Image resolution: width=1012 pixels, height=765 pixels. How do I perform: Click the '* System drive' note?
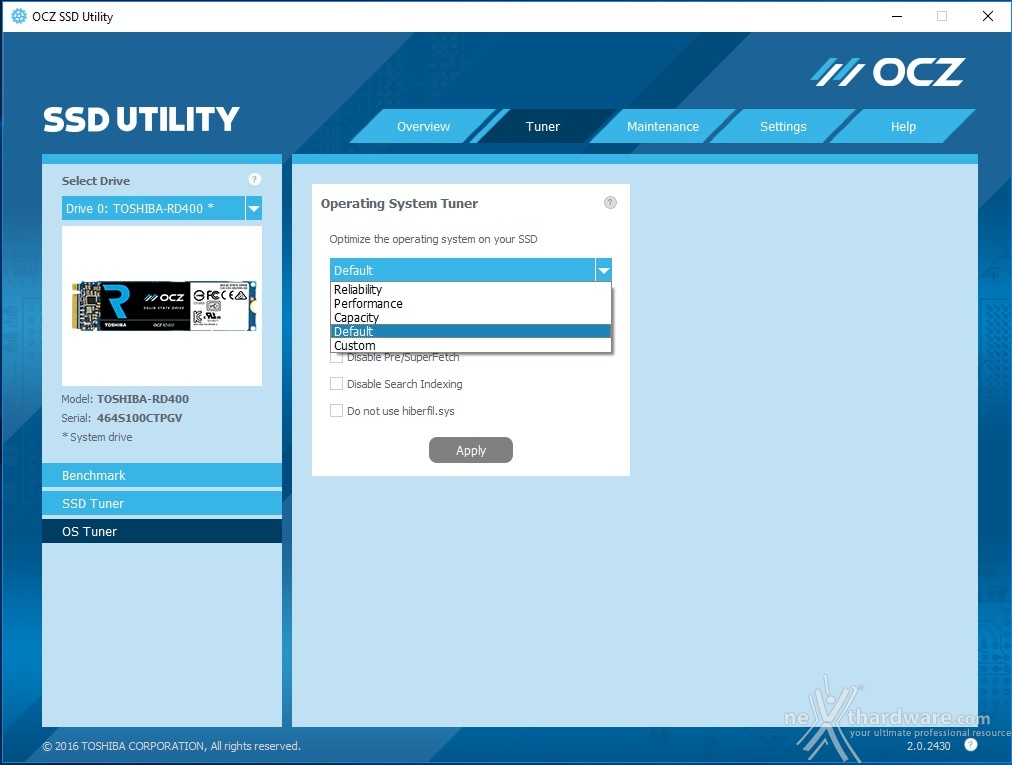pos(97,437)
